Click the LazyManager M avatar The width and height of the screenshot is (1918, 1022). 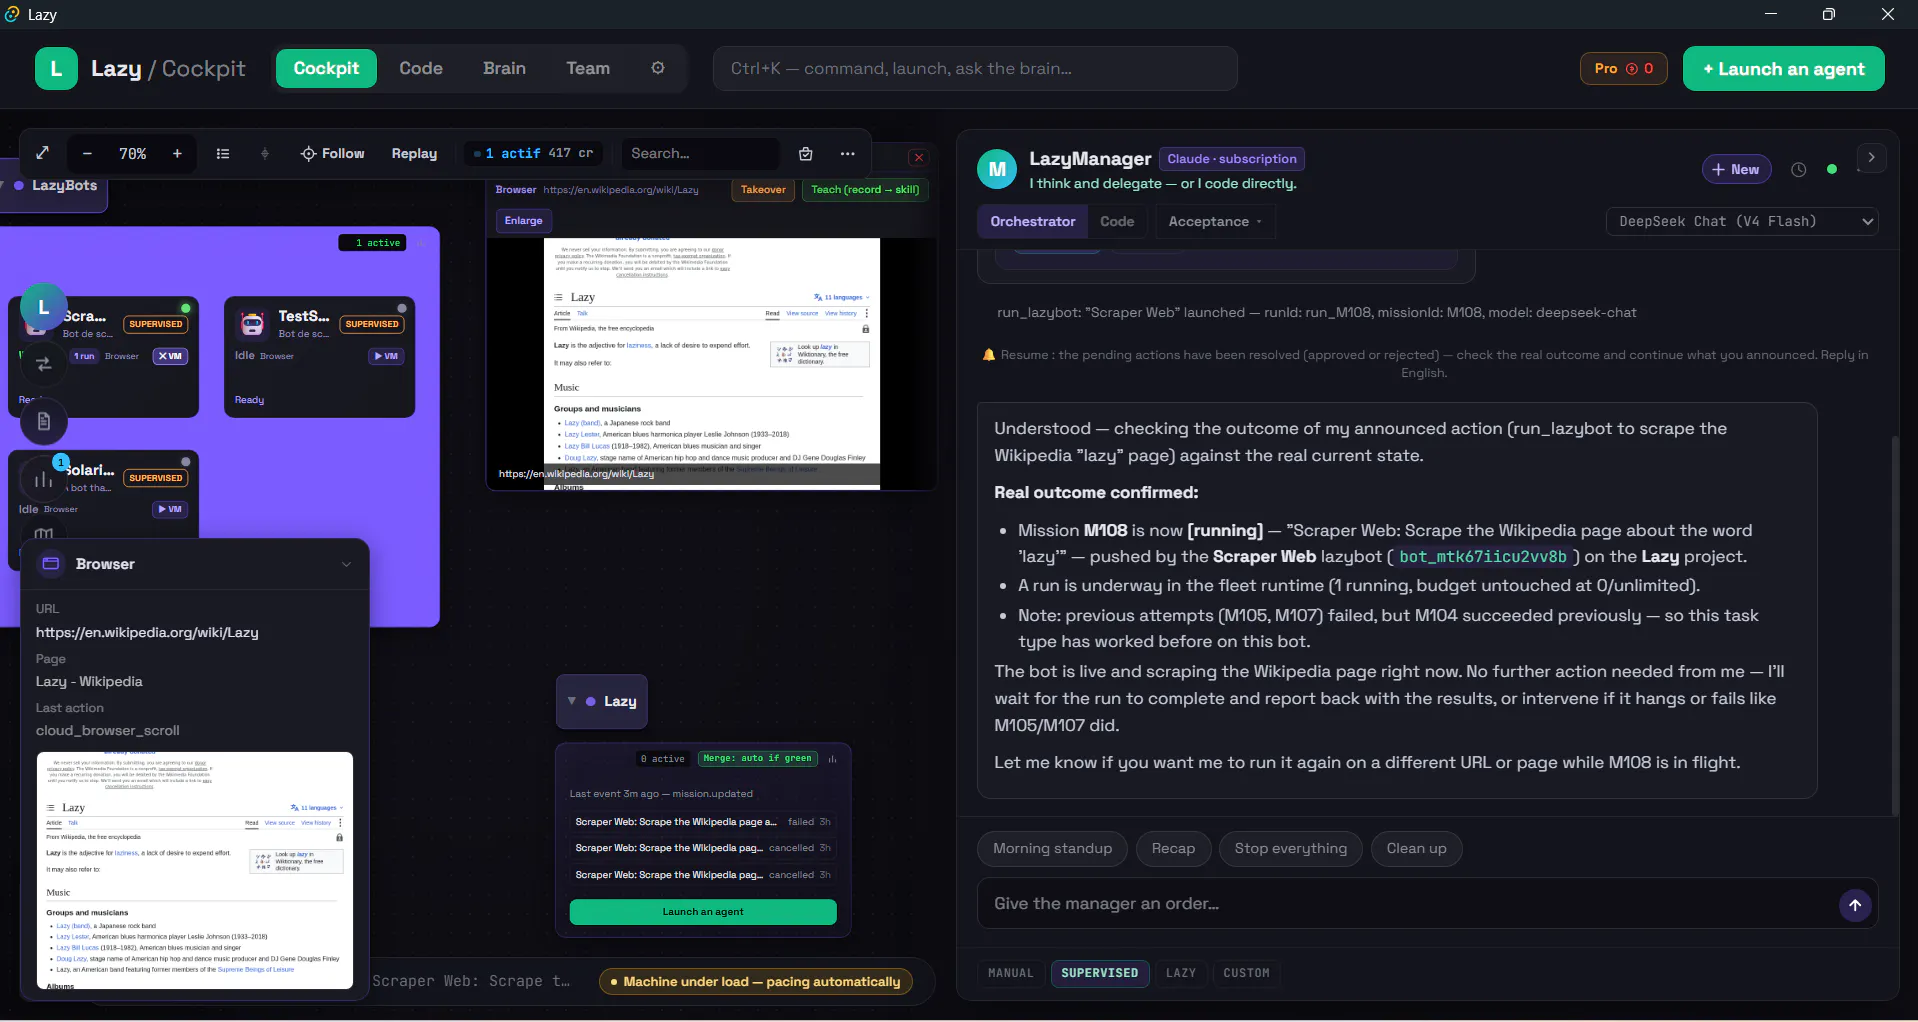point(997,170)
